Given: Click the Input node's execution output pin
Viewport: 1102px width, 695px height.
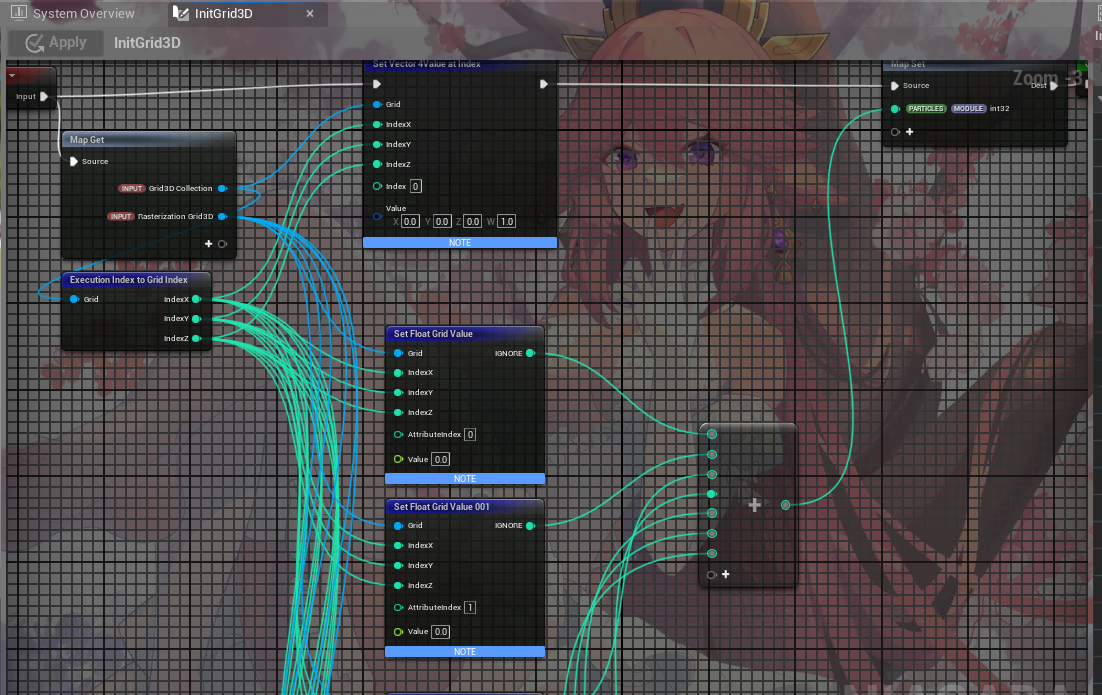Looking at the screenshot, I should coord(44,97).
